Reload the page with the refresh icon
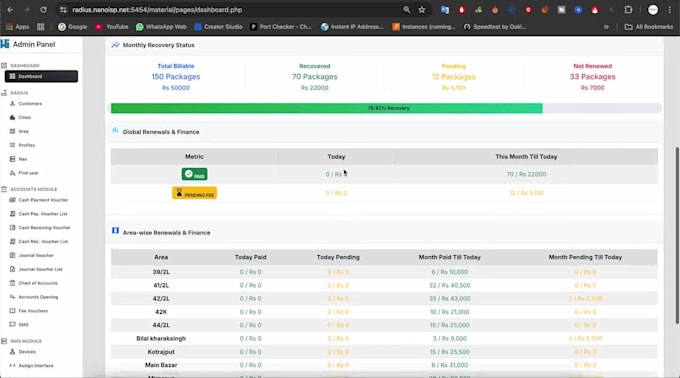Viewport: 680px width, 378px height. [x=43, y=10]
